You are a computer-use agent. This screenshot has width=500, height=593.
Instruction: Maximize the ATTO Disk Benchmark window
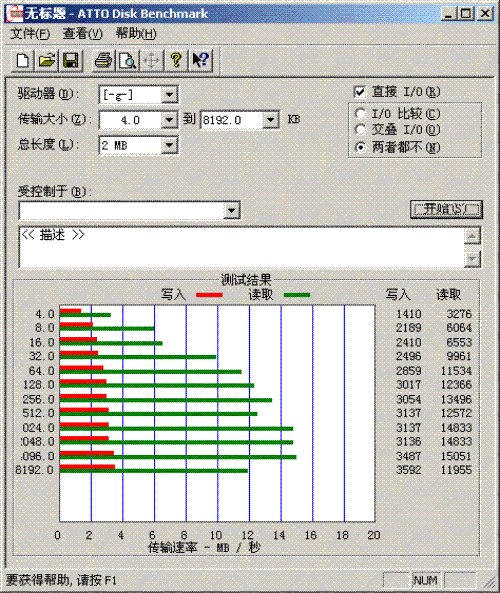pyautogui.click(x=466, y=14)
